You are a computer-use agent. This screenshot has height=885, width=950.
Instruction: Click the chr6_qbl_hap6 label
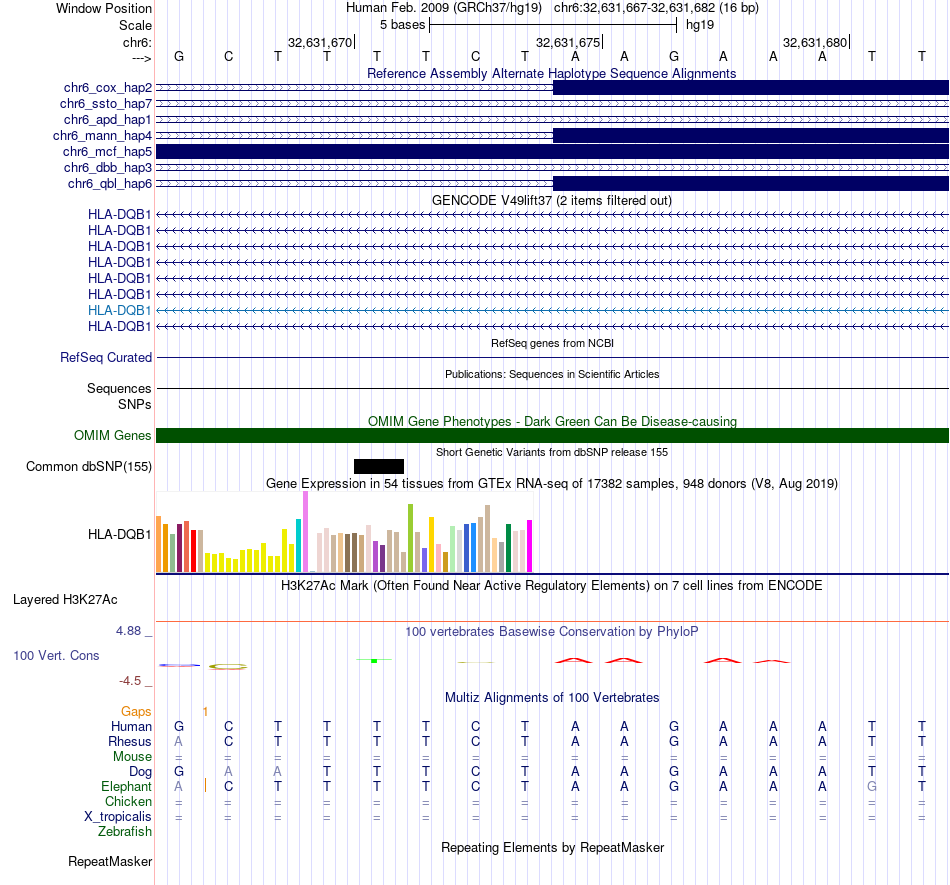(110, 184)
